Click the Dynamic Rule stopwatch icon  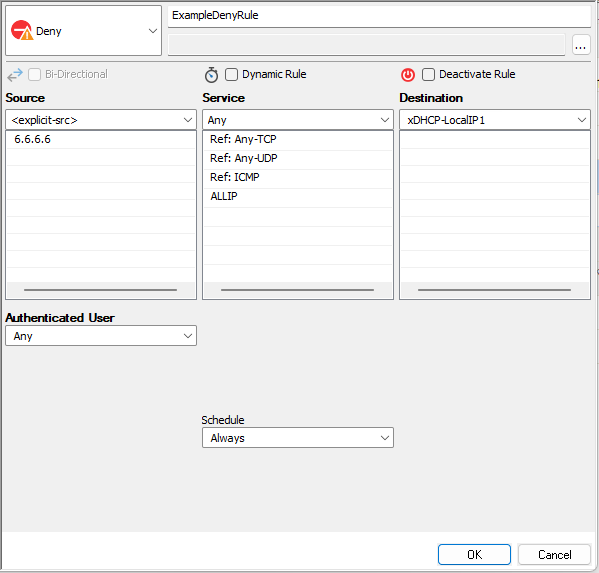pos(211,75)
